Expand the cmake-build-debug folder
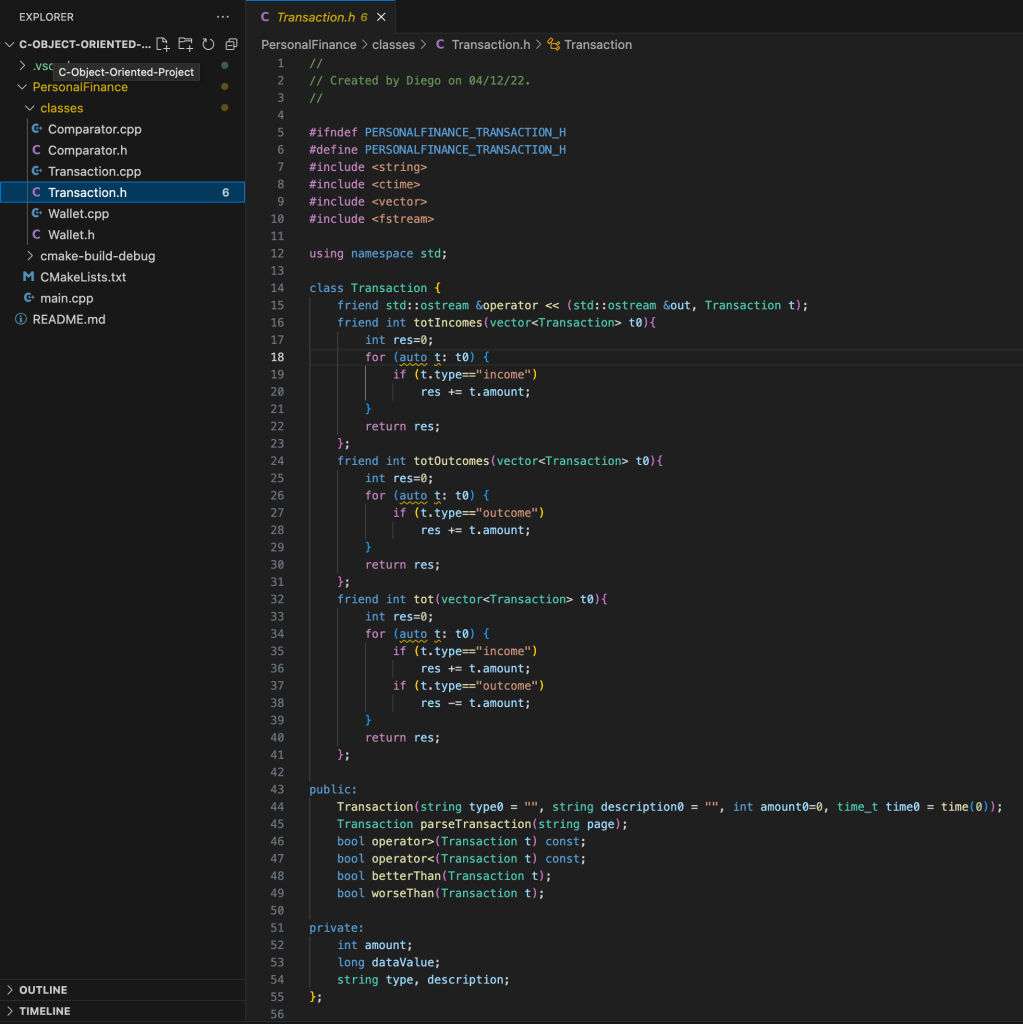The image size is (1023, 1024). pos(97,256)
